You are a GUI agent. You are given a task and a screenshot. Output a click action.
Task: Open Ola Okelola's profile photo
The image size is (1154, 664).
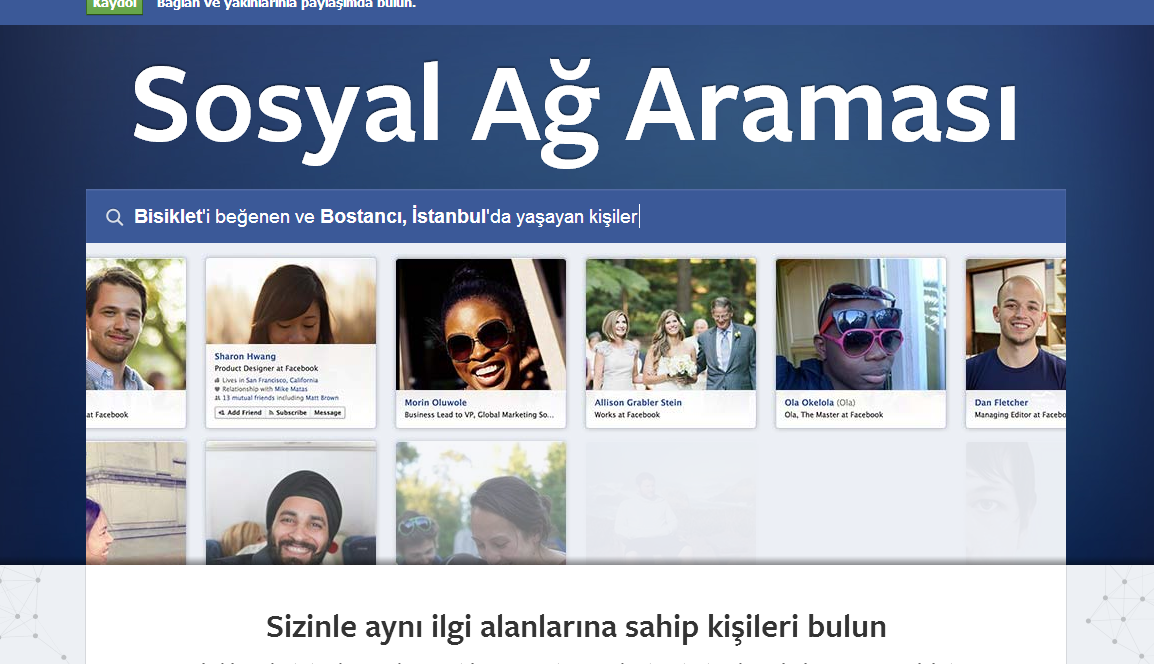tap(860, 324)
